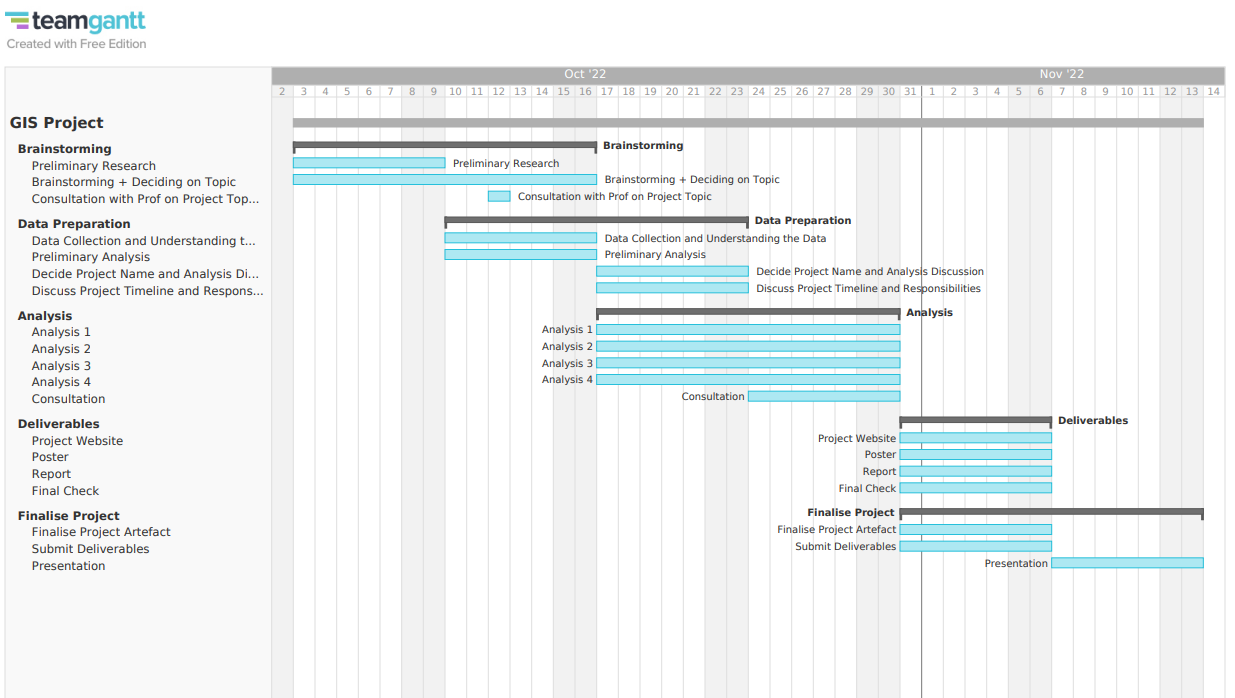
Task: Click Project Website in the sidebar list
Action: click(77, 441)
